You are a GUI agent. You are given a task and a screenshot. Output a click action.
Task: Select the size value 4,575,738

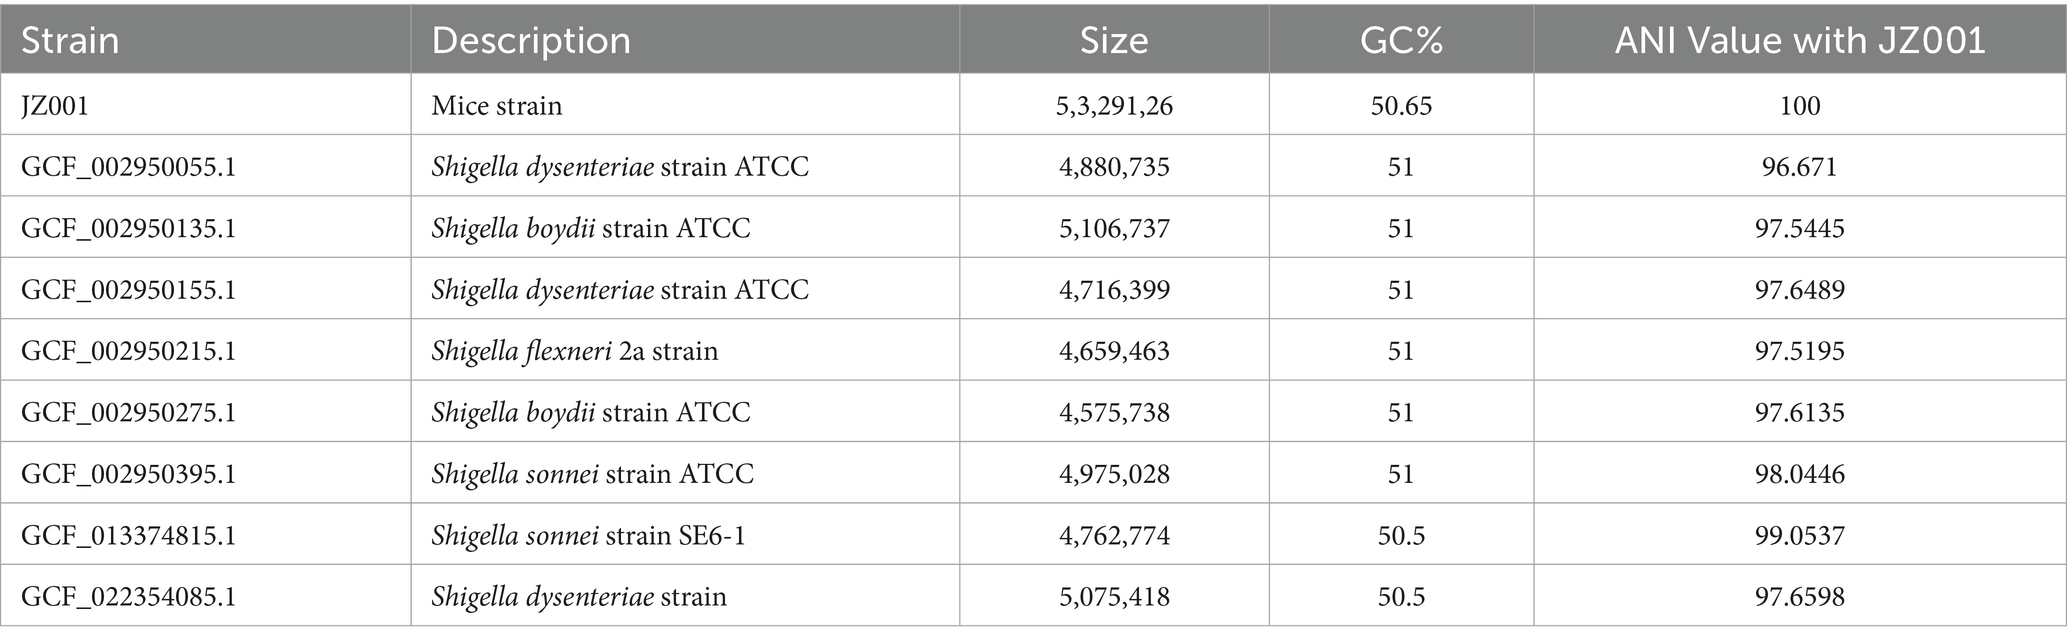click(x=1114, y=412)
